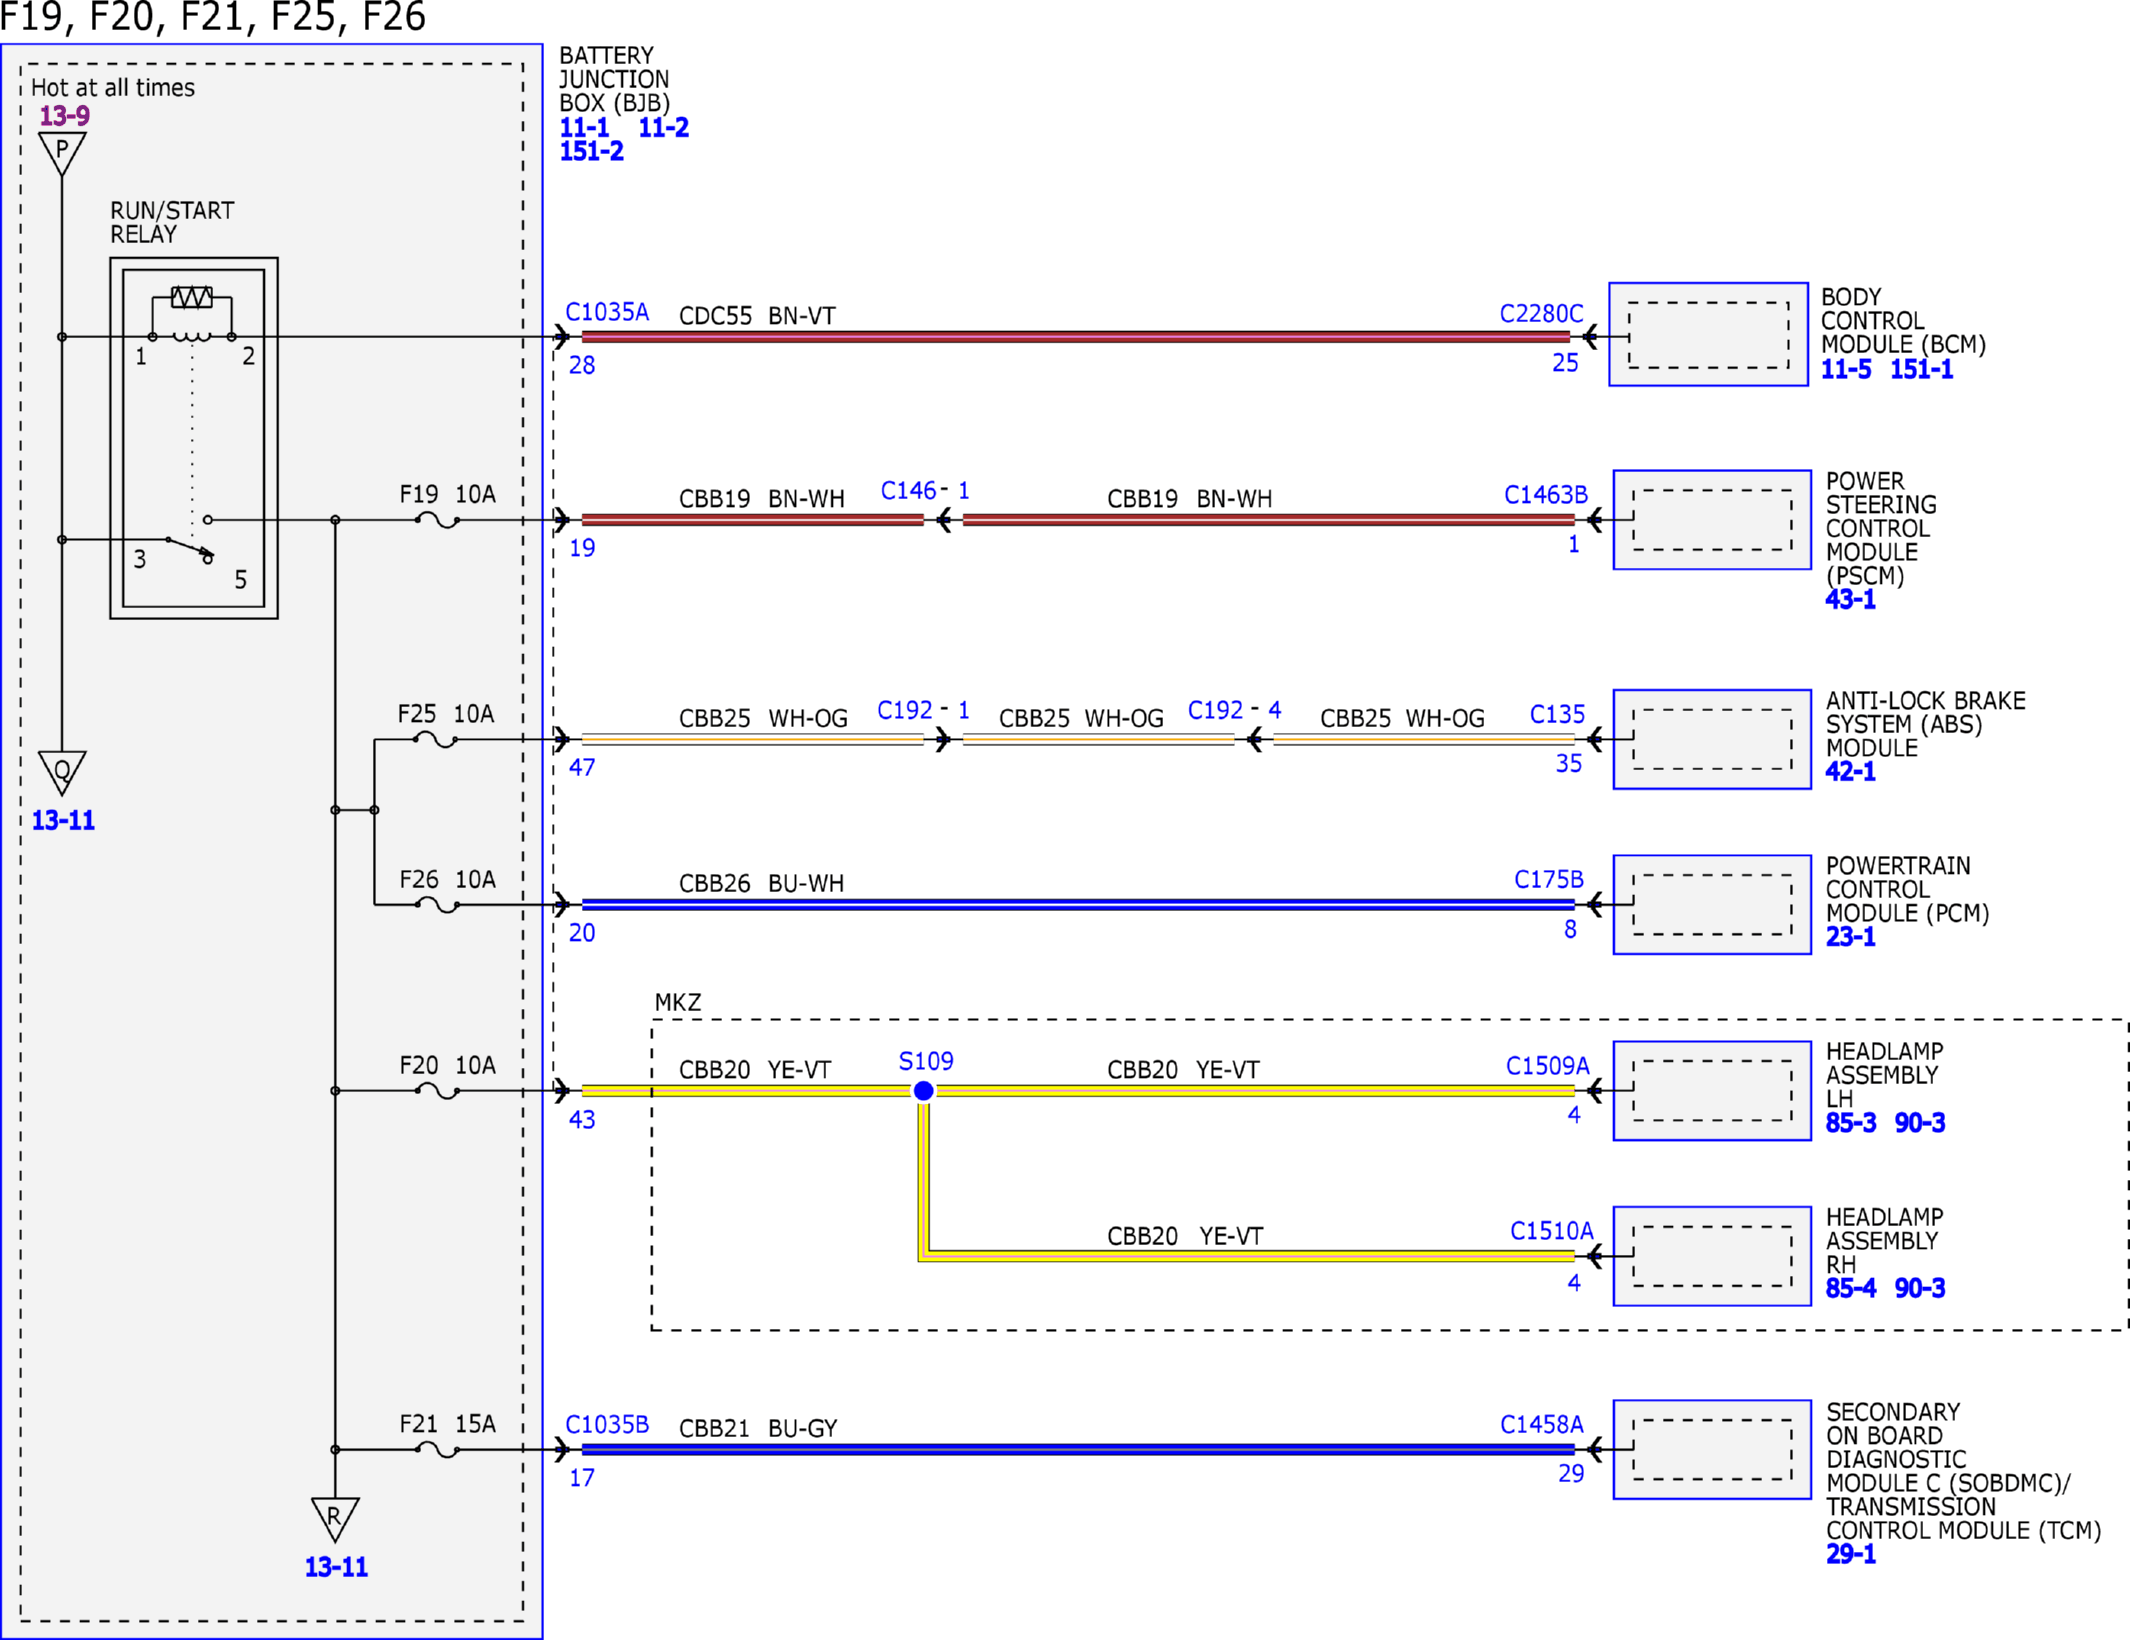Viewport: 2130px width, 1640px height.
Task: Open the 23-1 Powertrain Control Module reference
Action: pyautogui.click(x=1850, y=937)
